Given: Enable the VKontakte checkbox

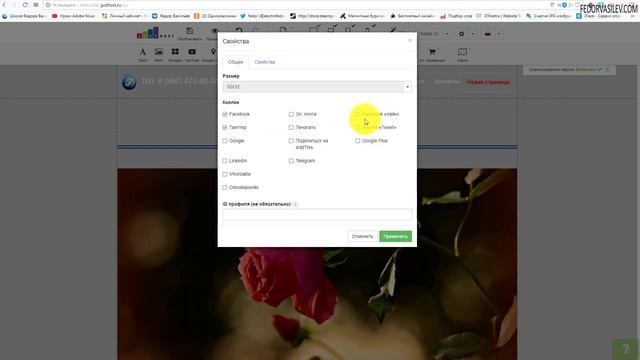Looking at the screenshot, I should tap(225, 174).
